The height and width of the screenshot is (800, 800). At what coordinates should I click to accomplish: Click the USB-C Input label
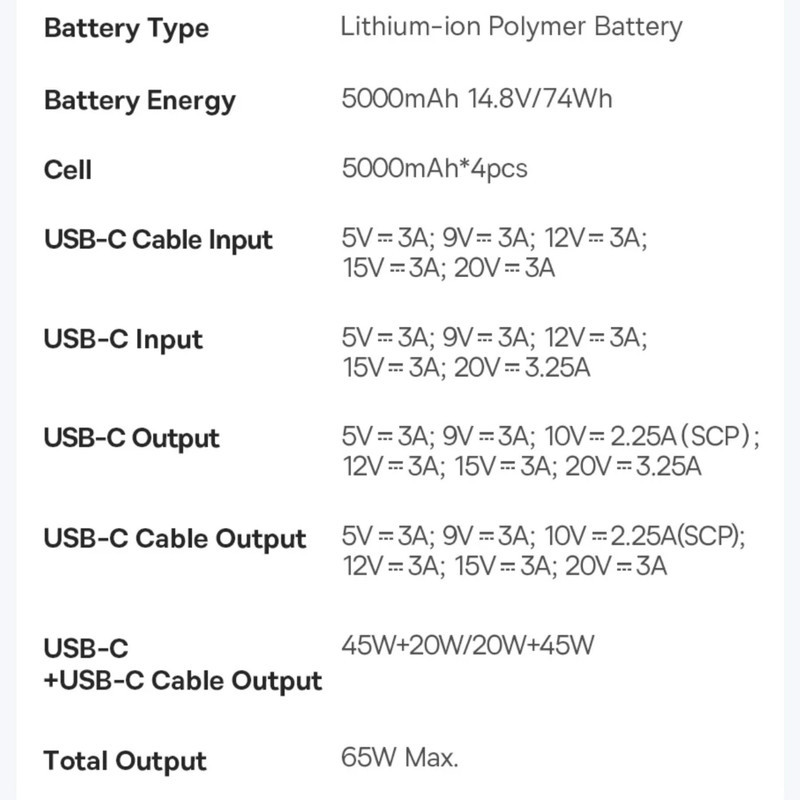point(123,339)
